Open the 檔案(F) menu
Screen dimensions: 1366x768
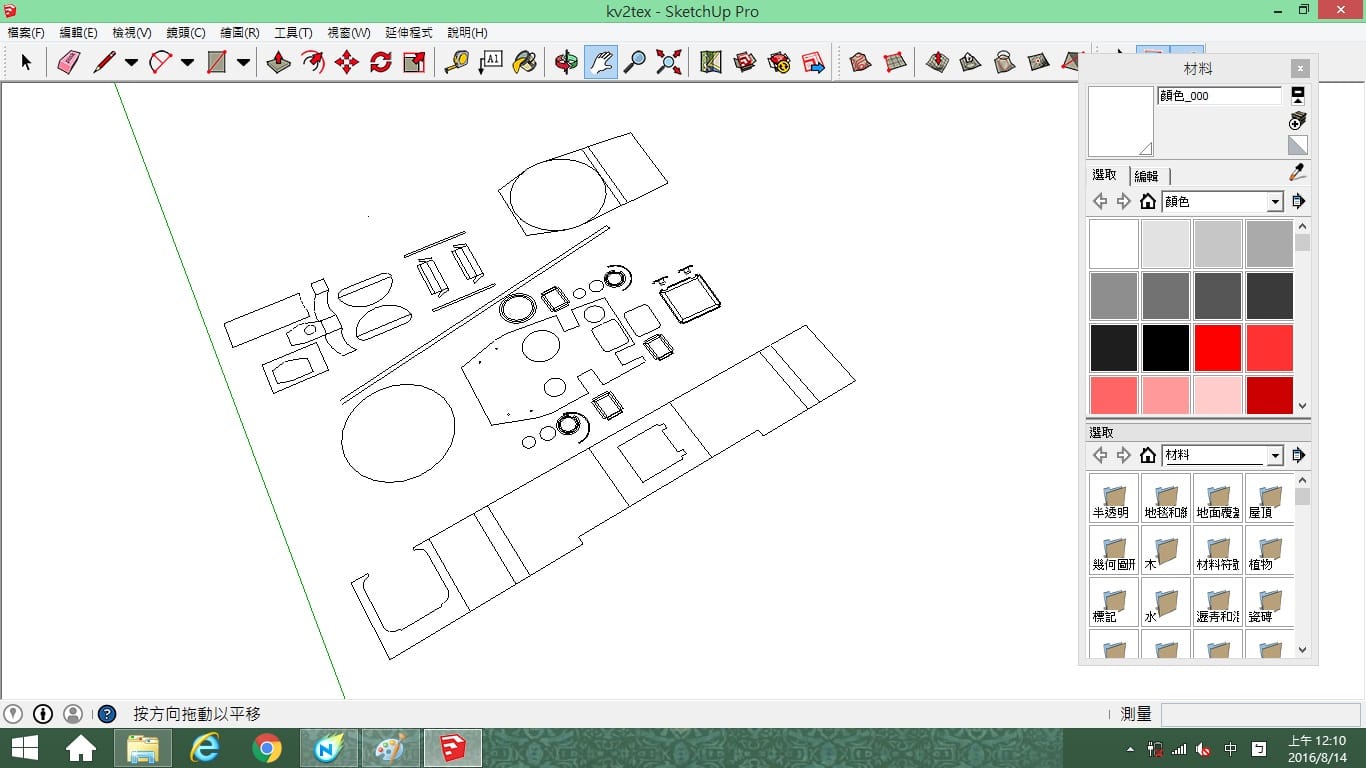tap(26, 33)
